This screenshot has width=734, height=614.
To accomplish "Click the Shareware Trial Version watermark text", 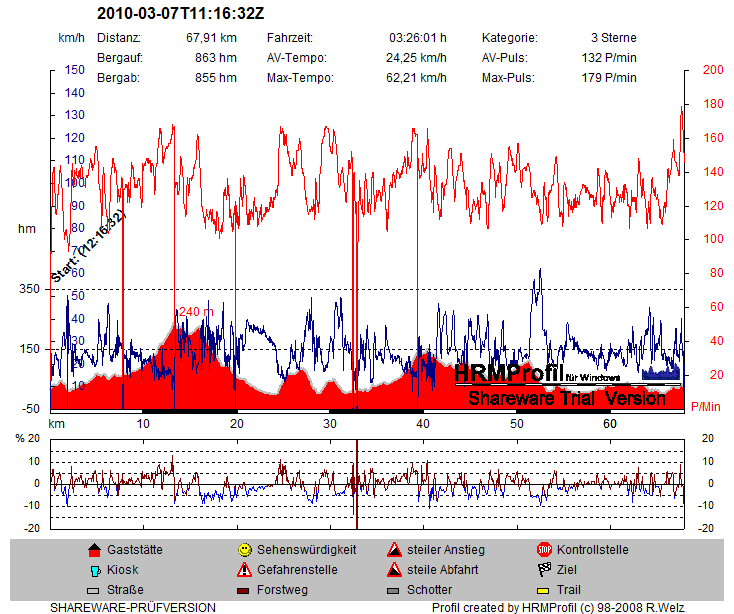I will (567, 398).
